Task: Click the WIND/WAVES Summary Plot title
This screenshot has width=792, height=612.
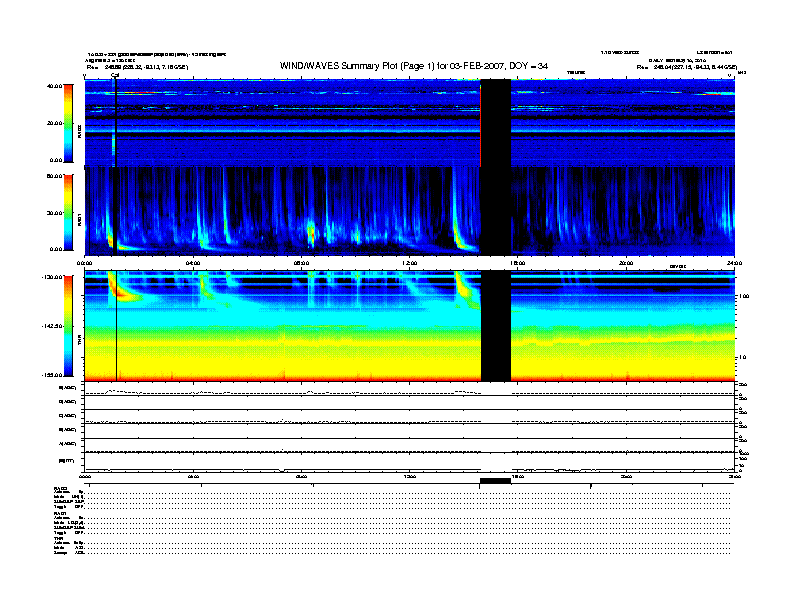Action: [414, 66]
